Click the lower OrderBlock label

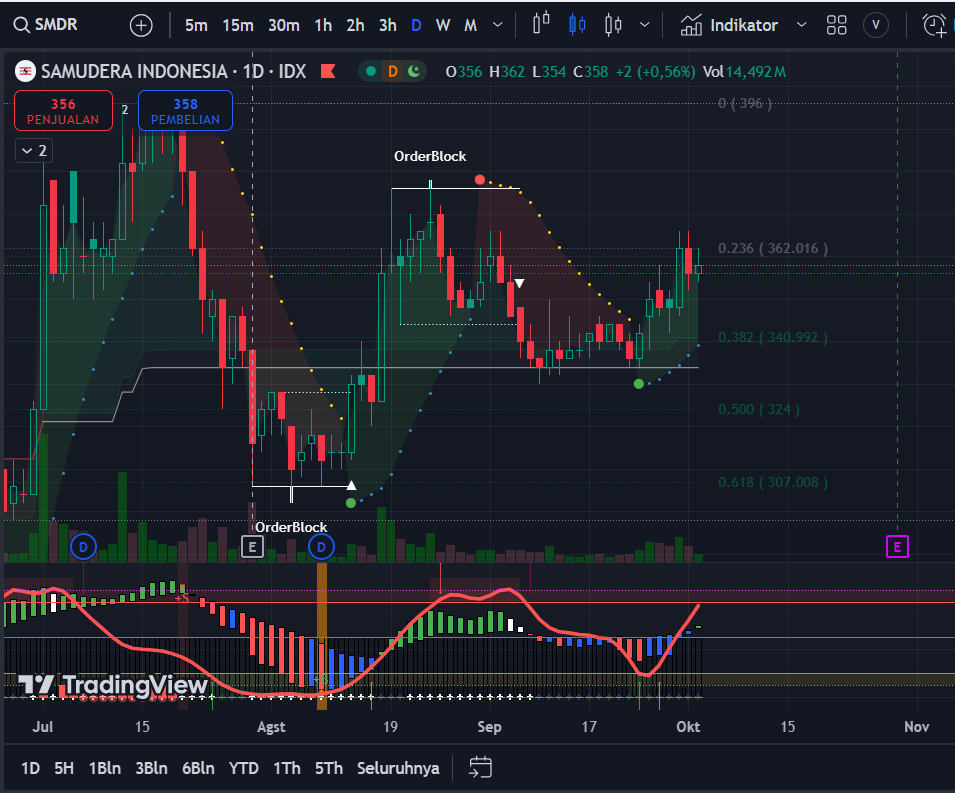[x=291, y=527]
